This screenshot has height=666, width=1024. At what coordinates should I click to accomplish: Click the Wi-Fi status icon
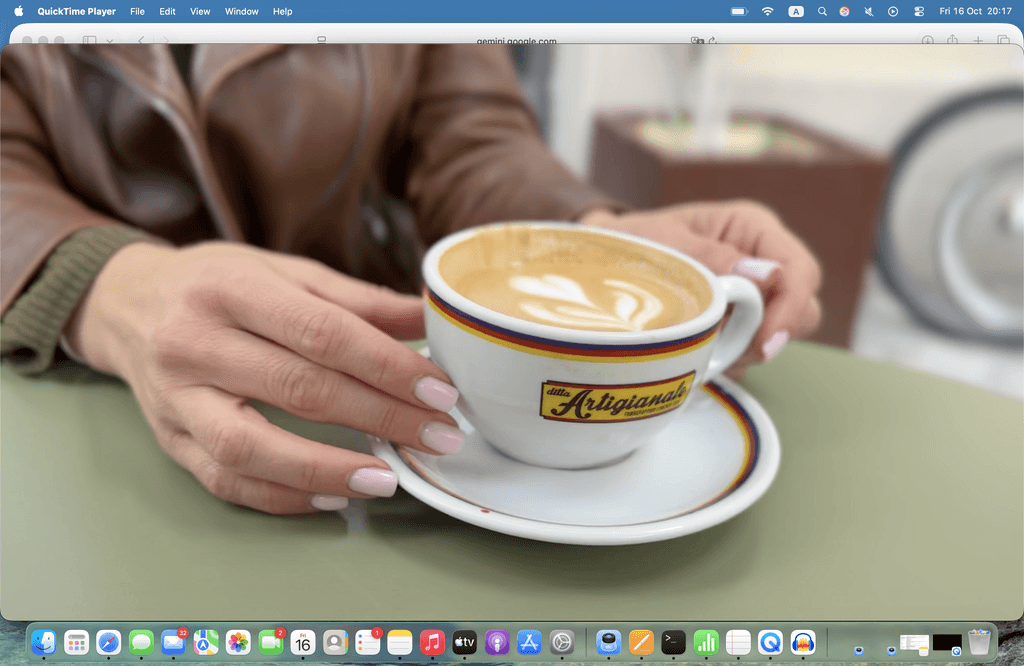[x=767, y=11]
